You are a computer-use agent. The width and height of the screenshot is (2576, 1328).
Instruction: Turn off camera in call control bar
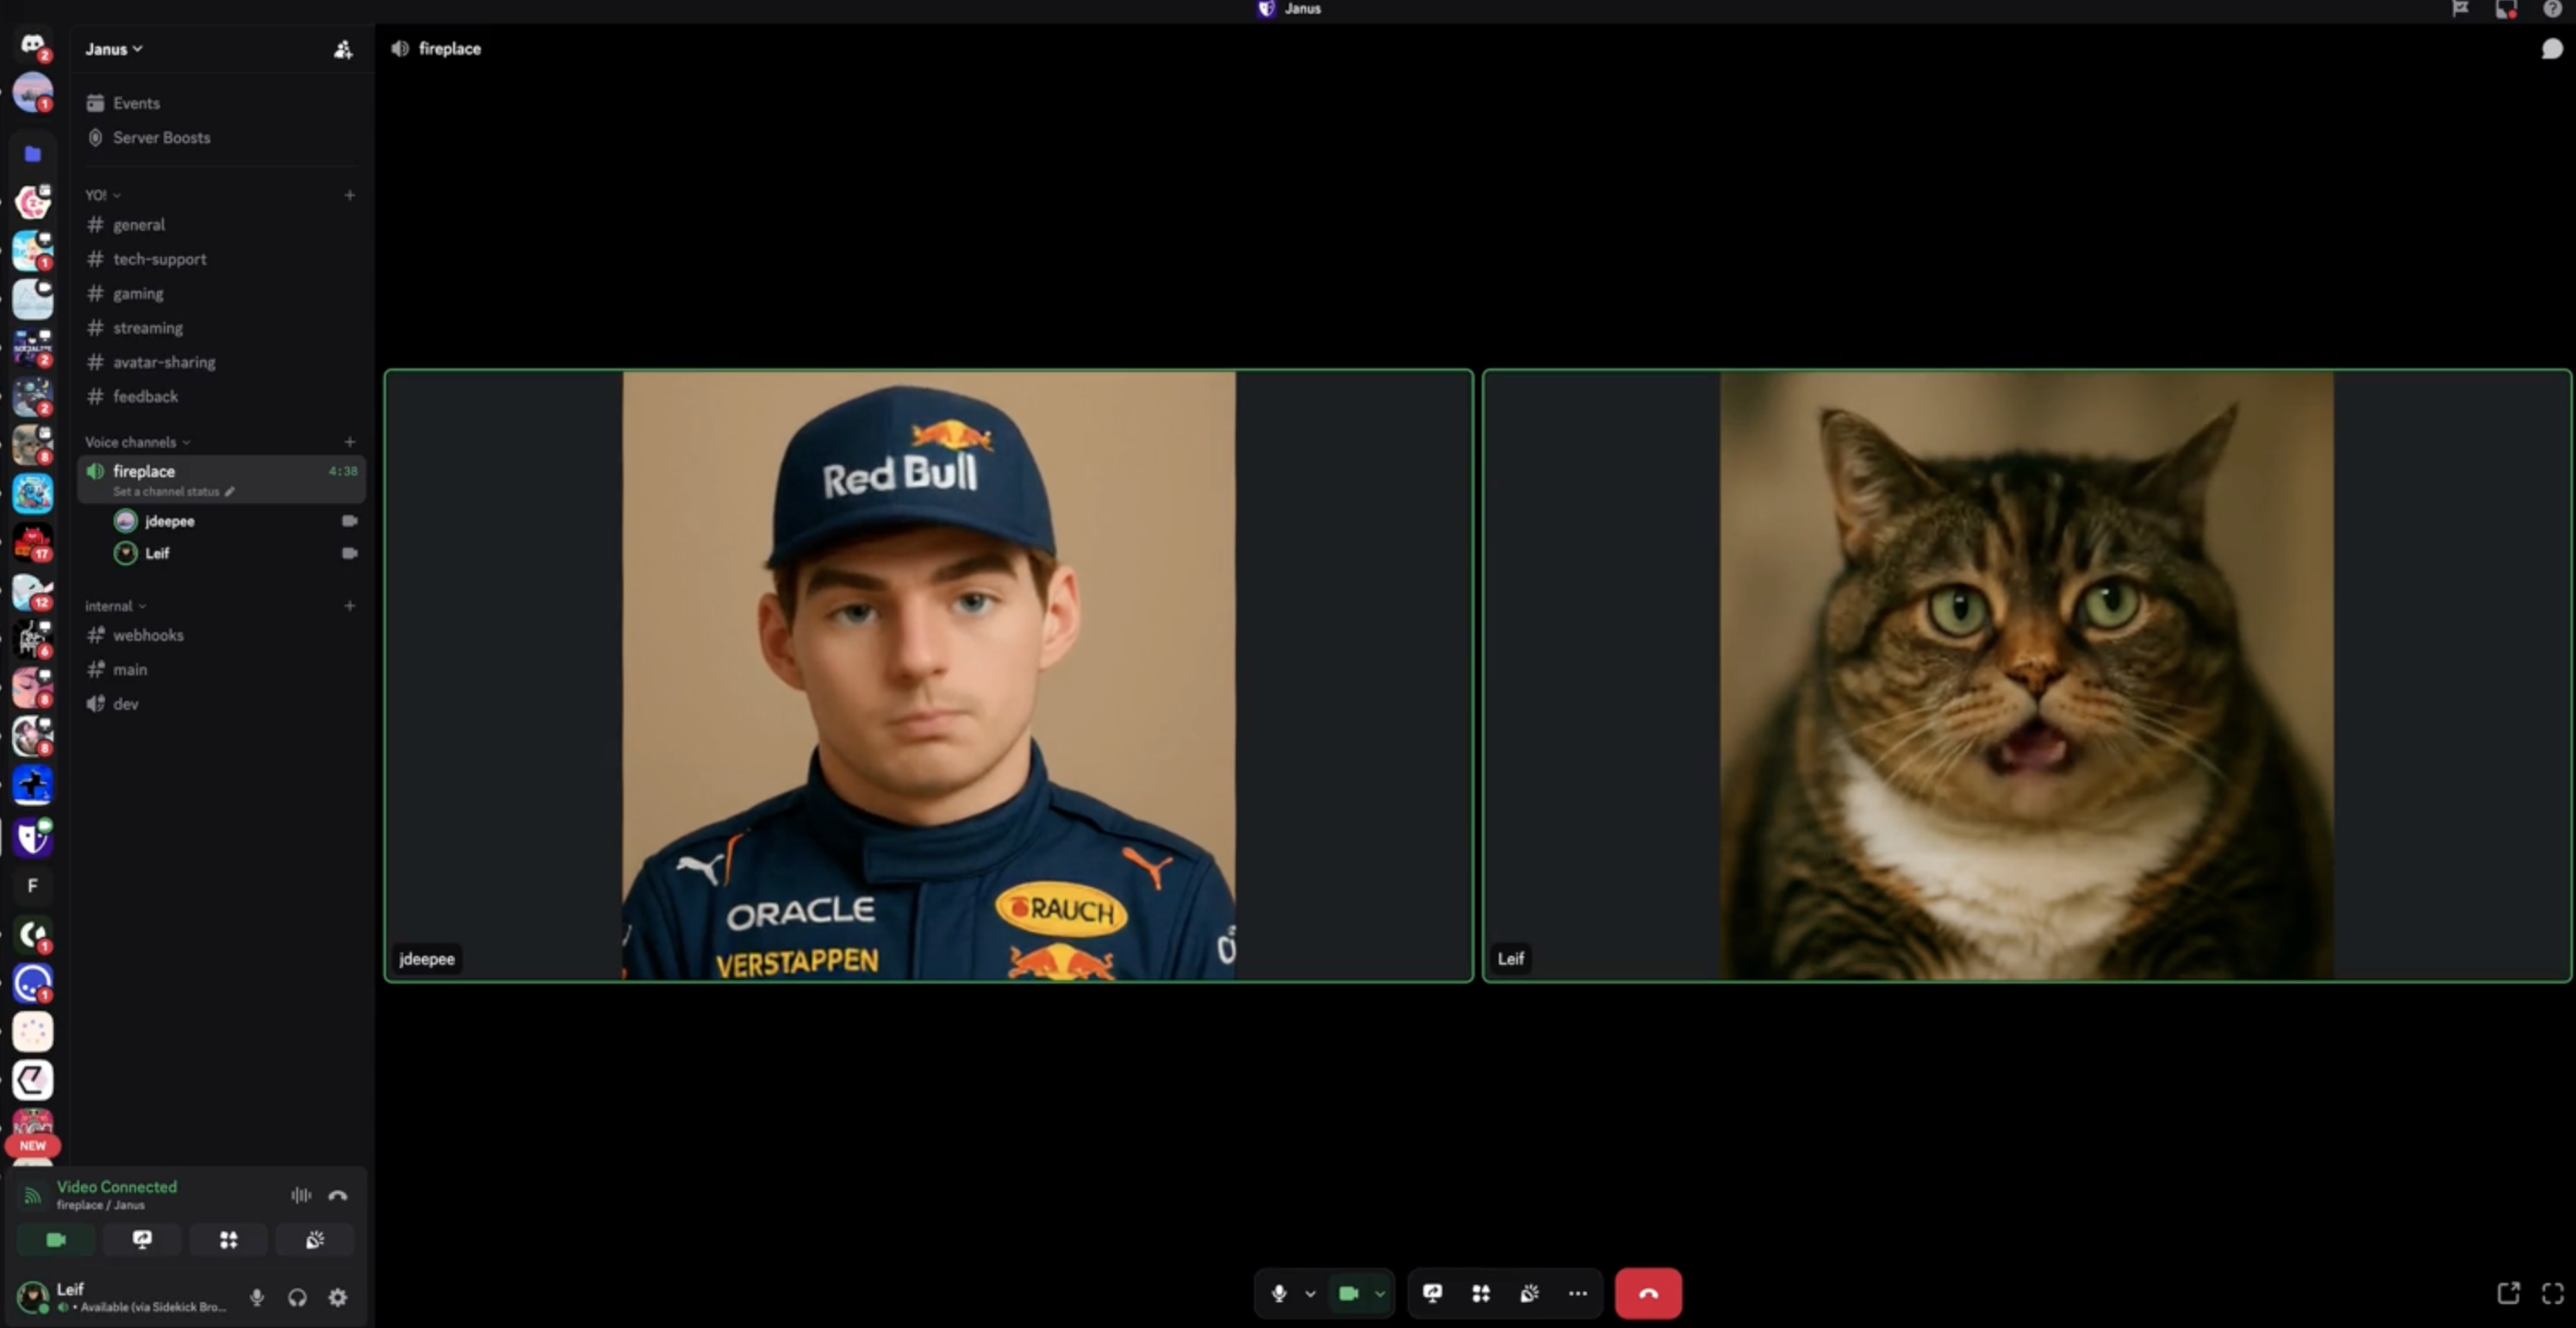point(1348,1293)
